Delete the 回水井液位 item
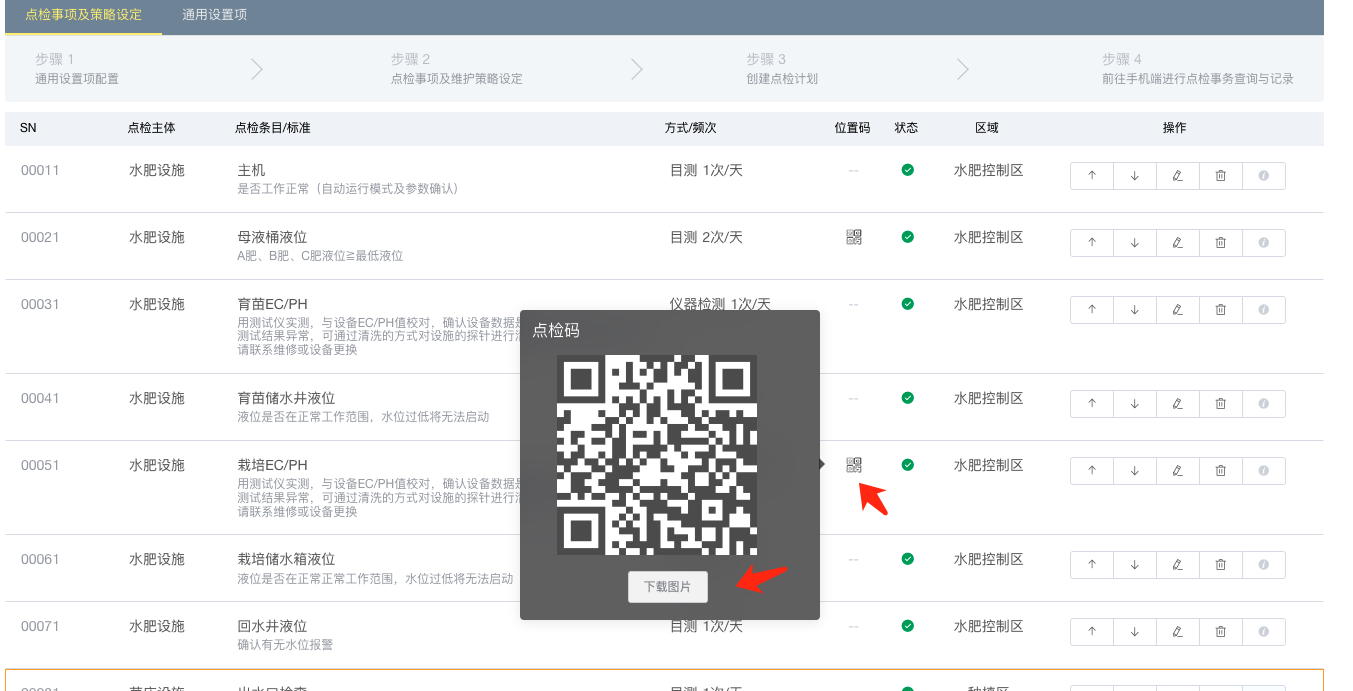 click(1221, 632)
